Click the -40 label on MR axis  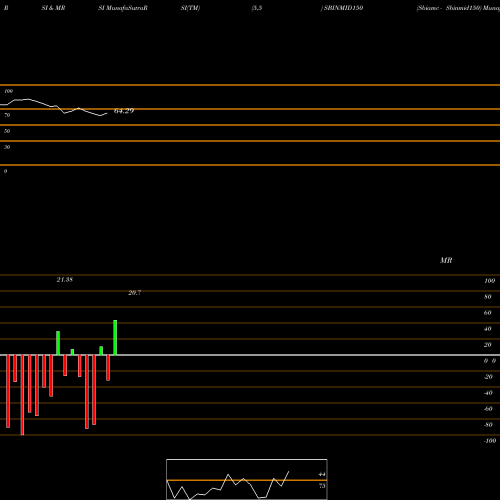[488, 393]
